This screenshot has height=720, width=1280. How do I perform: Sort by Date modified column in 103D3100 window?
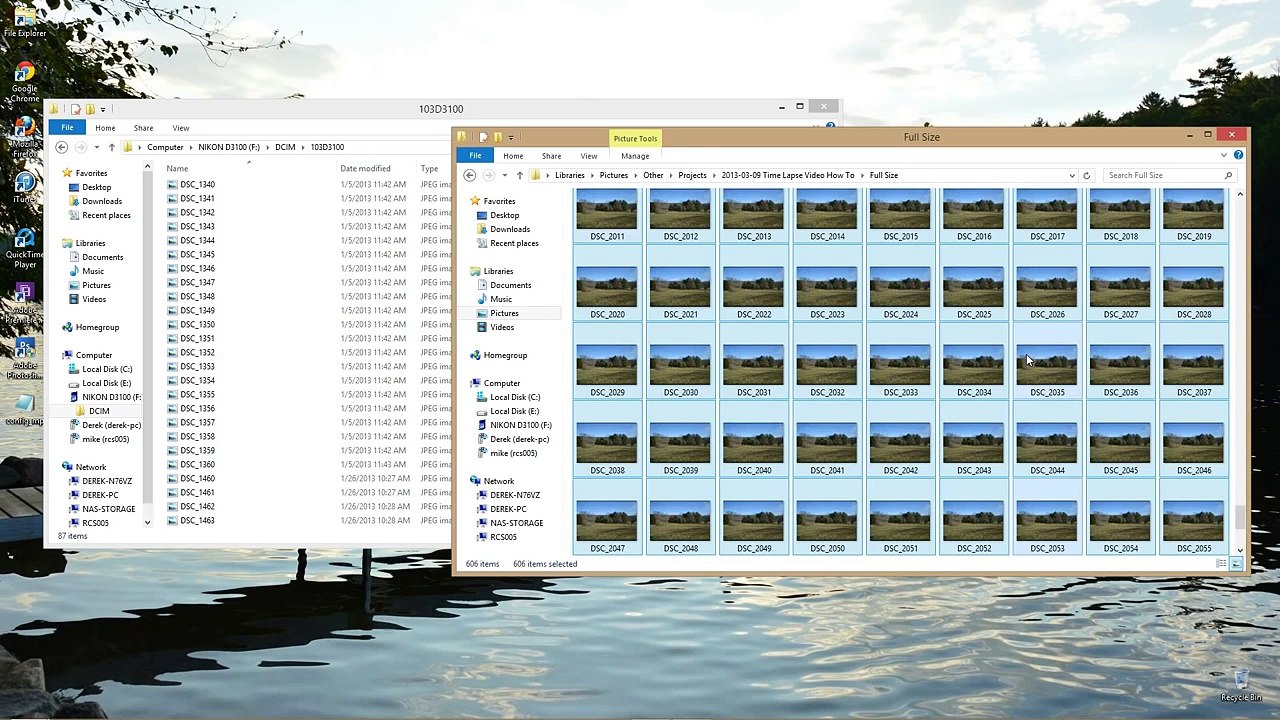click(365, 168)
